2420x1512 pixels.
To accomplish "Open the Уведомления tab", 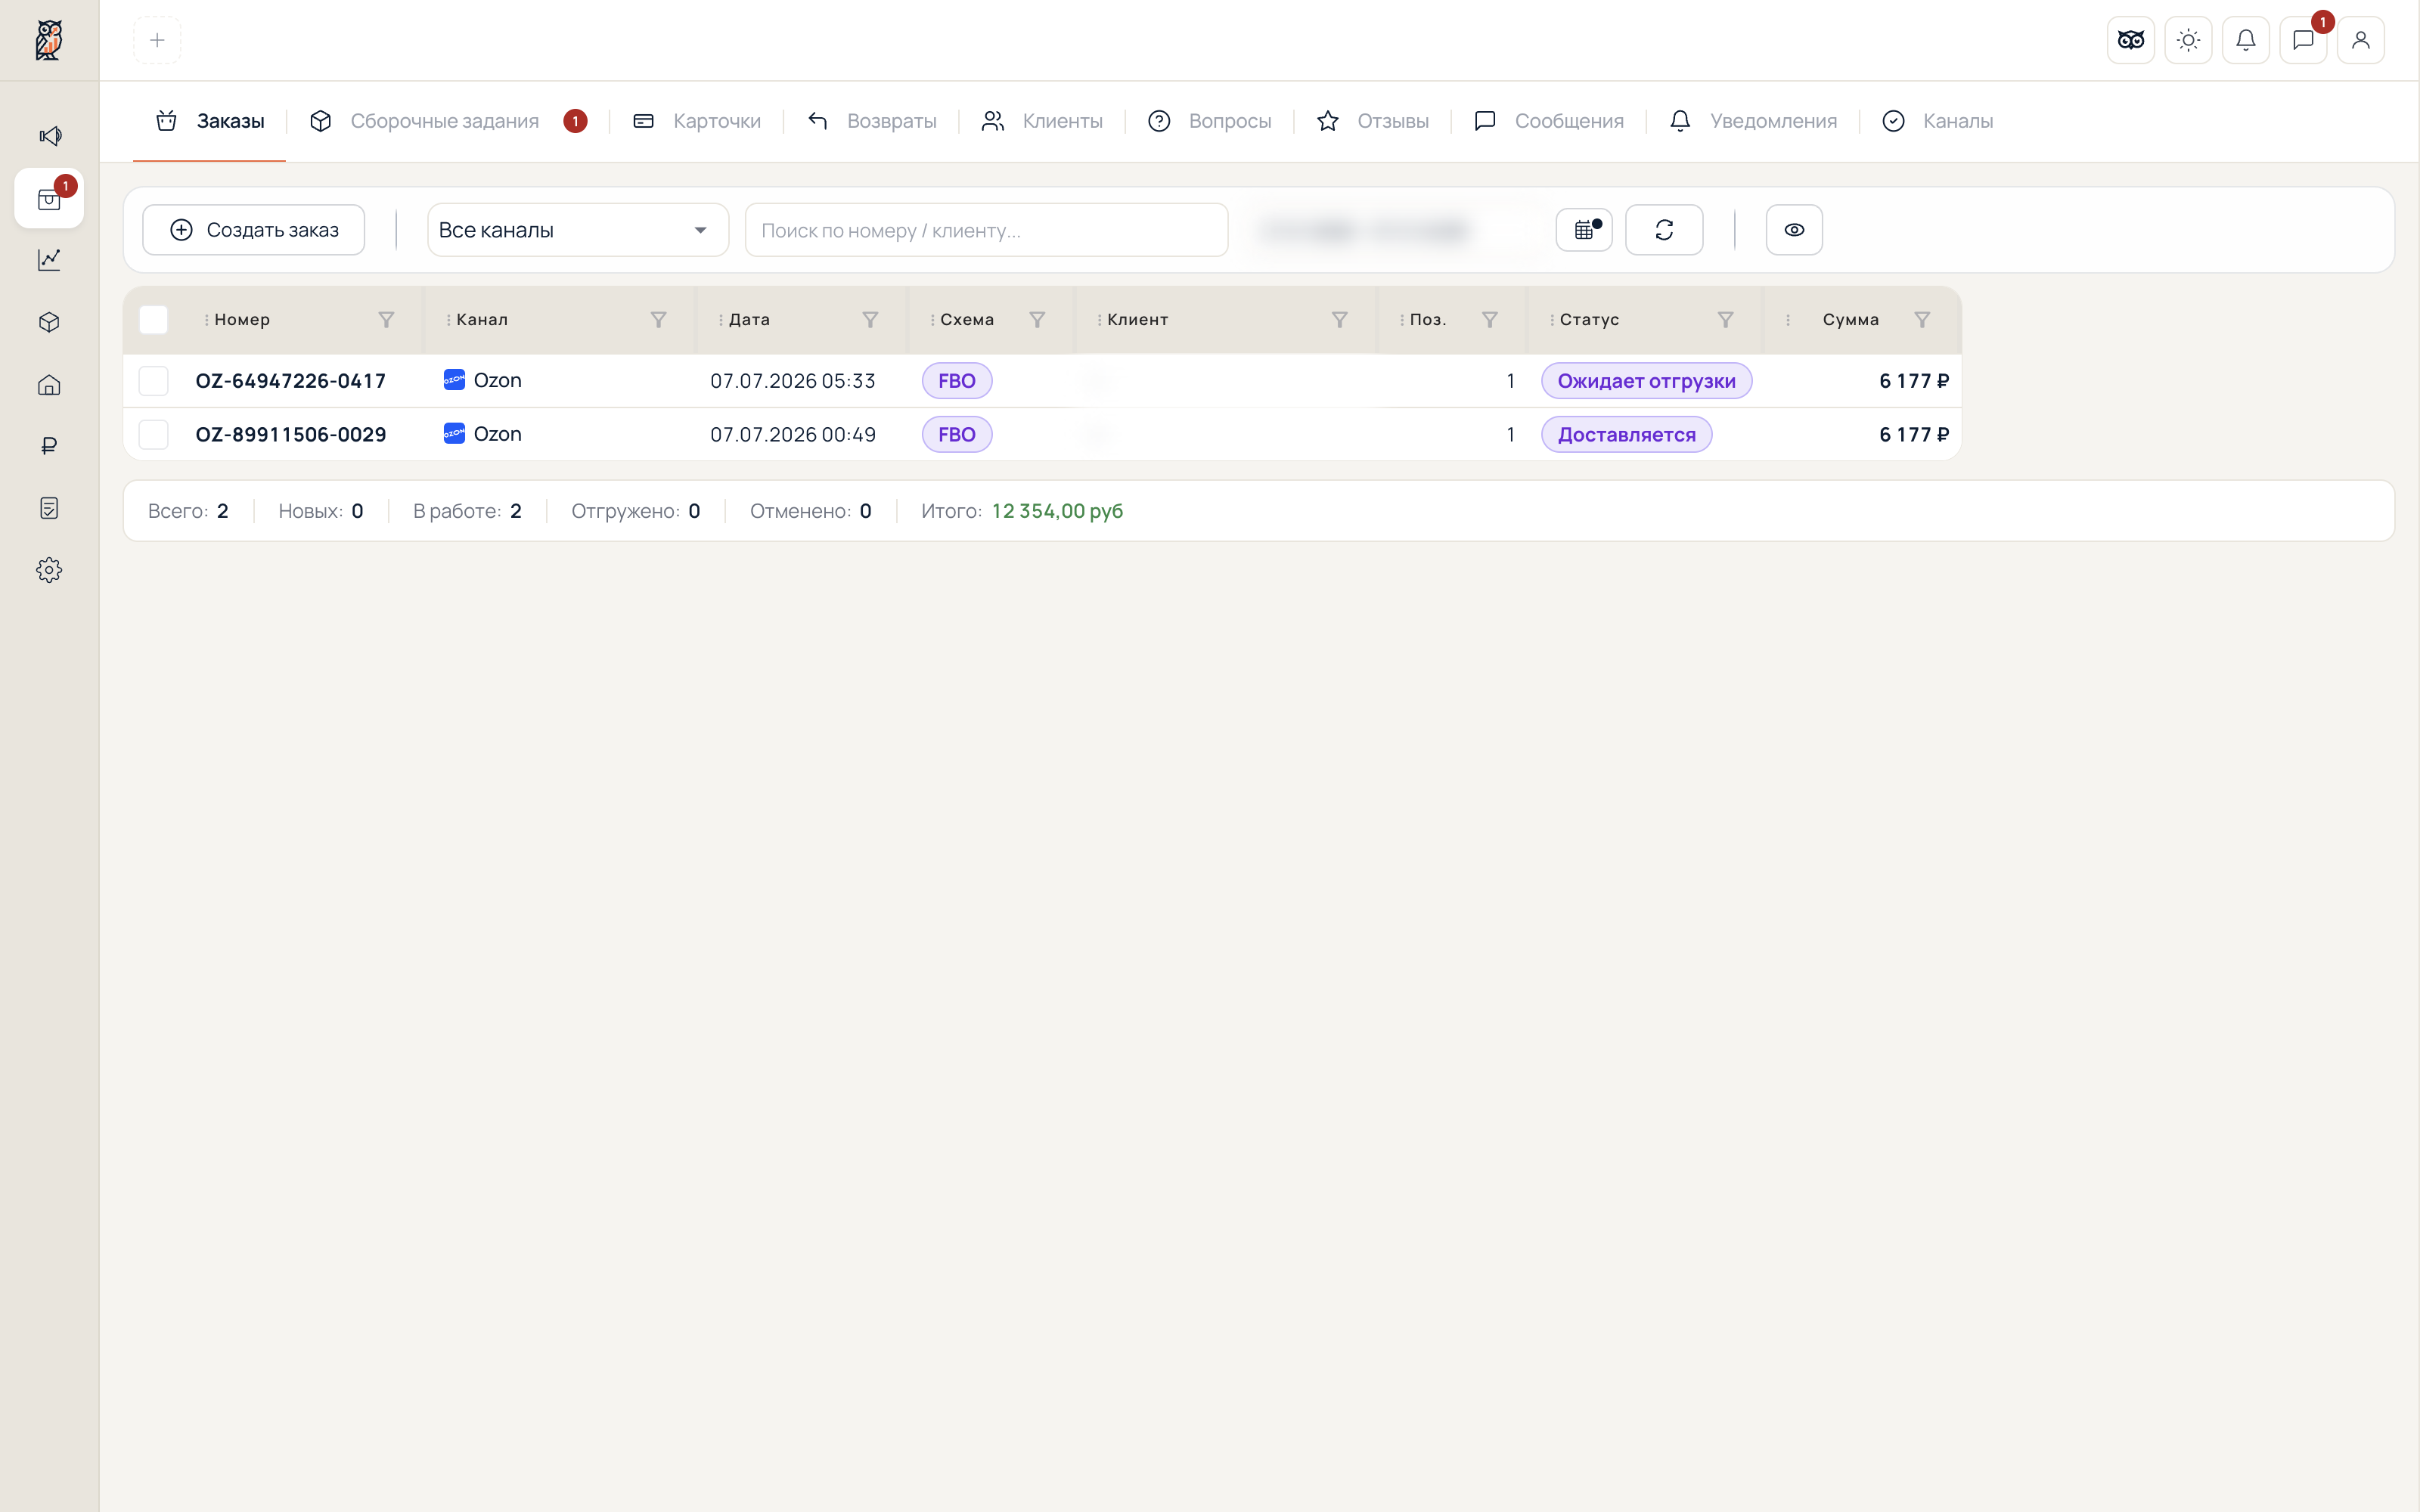I will (x=1753, y=121).
